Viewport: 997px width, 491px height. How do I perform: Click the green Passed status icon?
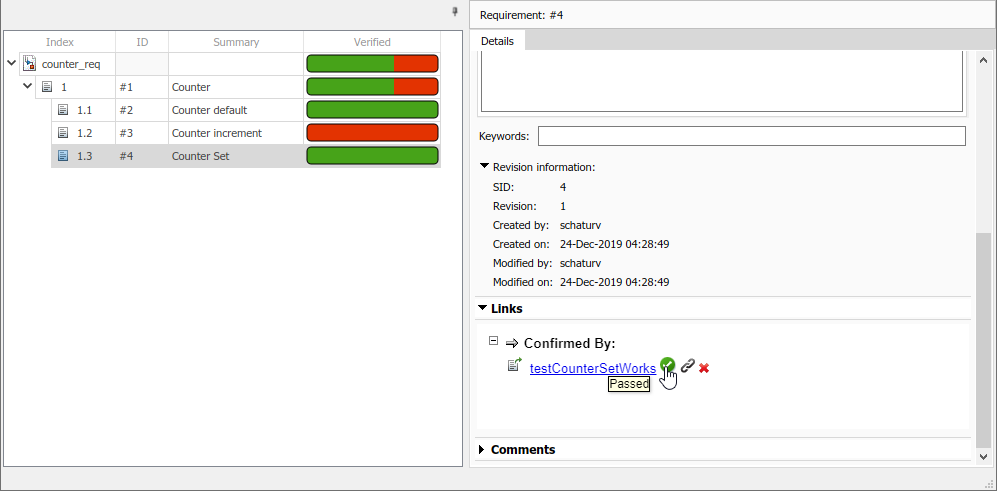click(667, 364)
